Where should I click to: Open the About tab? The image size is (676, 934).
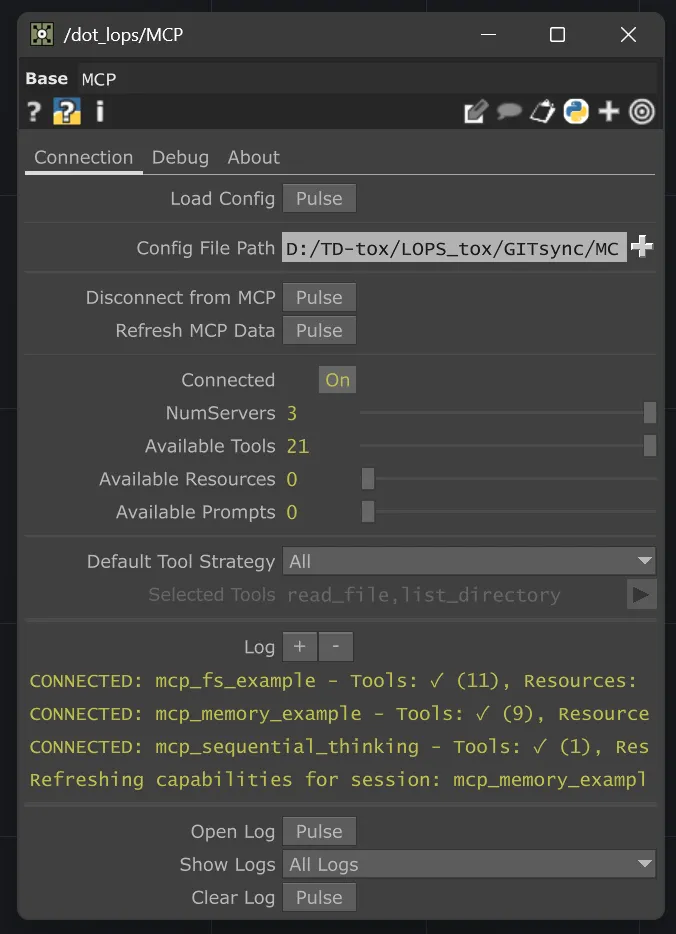[253, 157]
